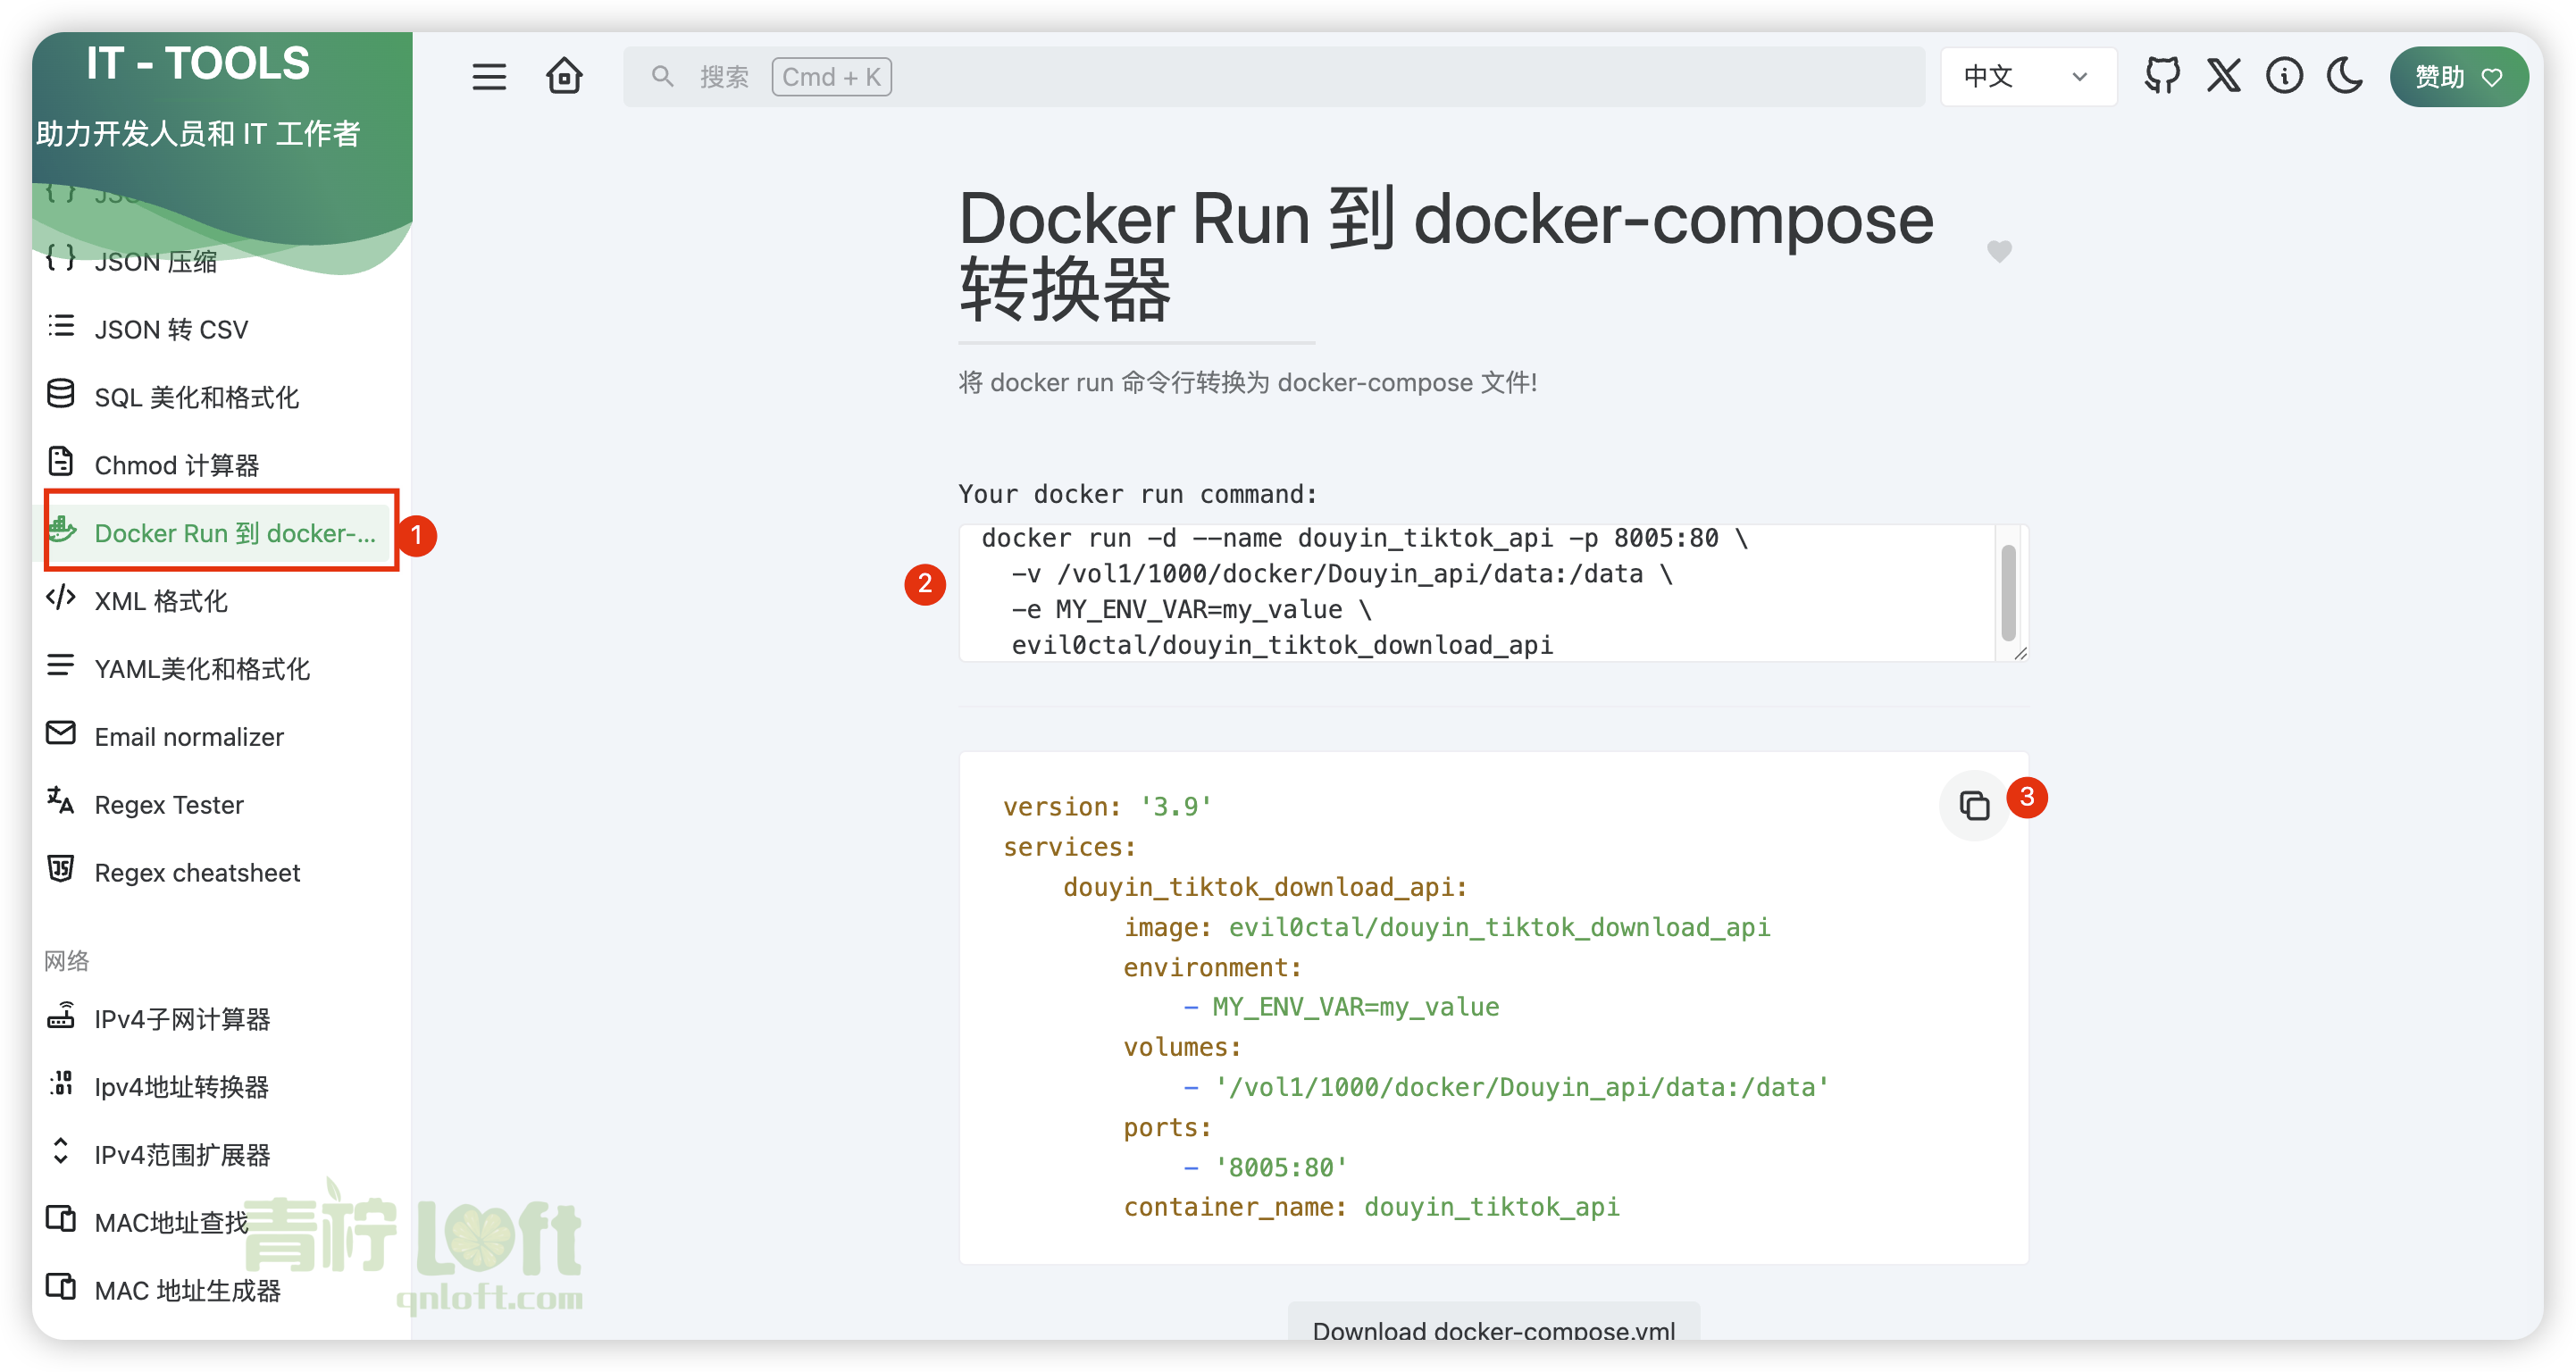Viewport: 2576px width, 1372px height.
Task: Click the JSON 压缩 braces icon
Action: (x=61, y=259)
